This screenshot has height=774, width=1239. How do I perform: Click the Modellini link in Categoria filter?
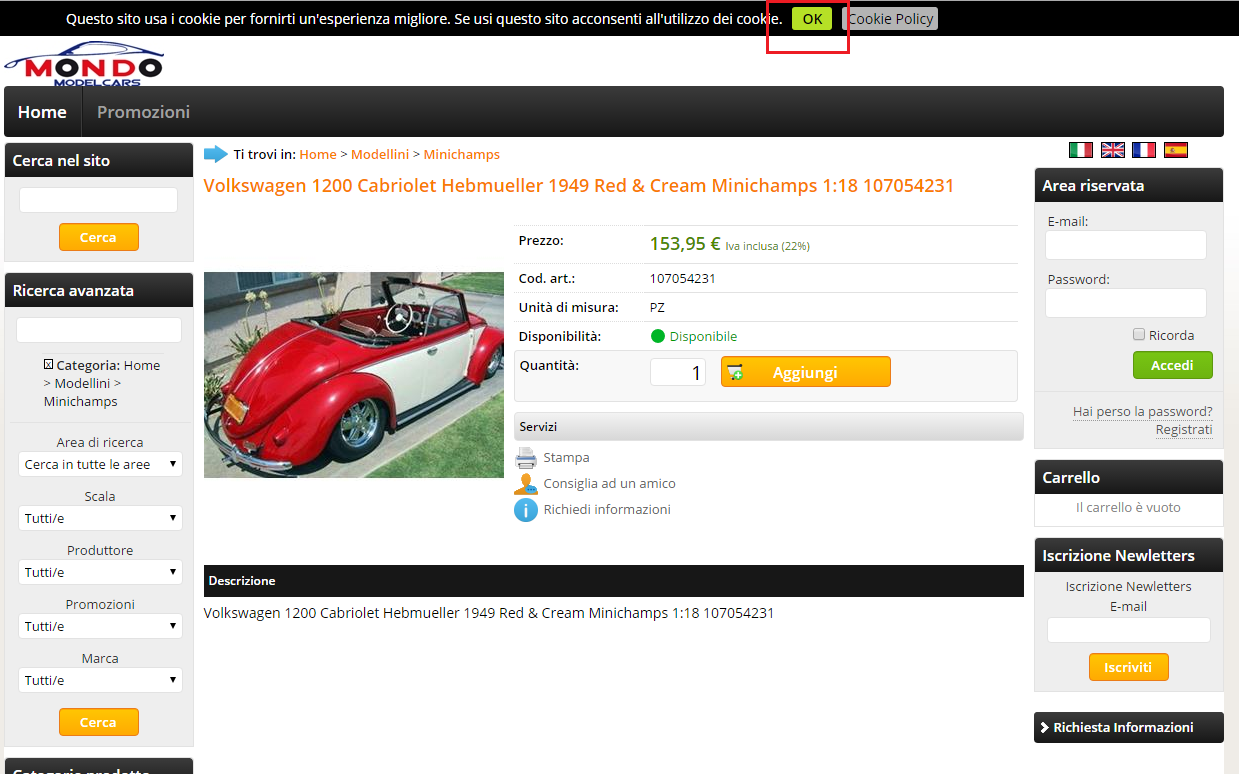(x=82, y=383)
